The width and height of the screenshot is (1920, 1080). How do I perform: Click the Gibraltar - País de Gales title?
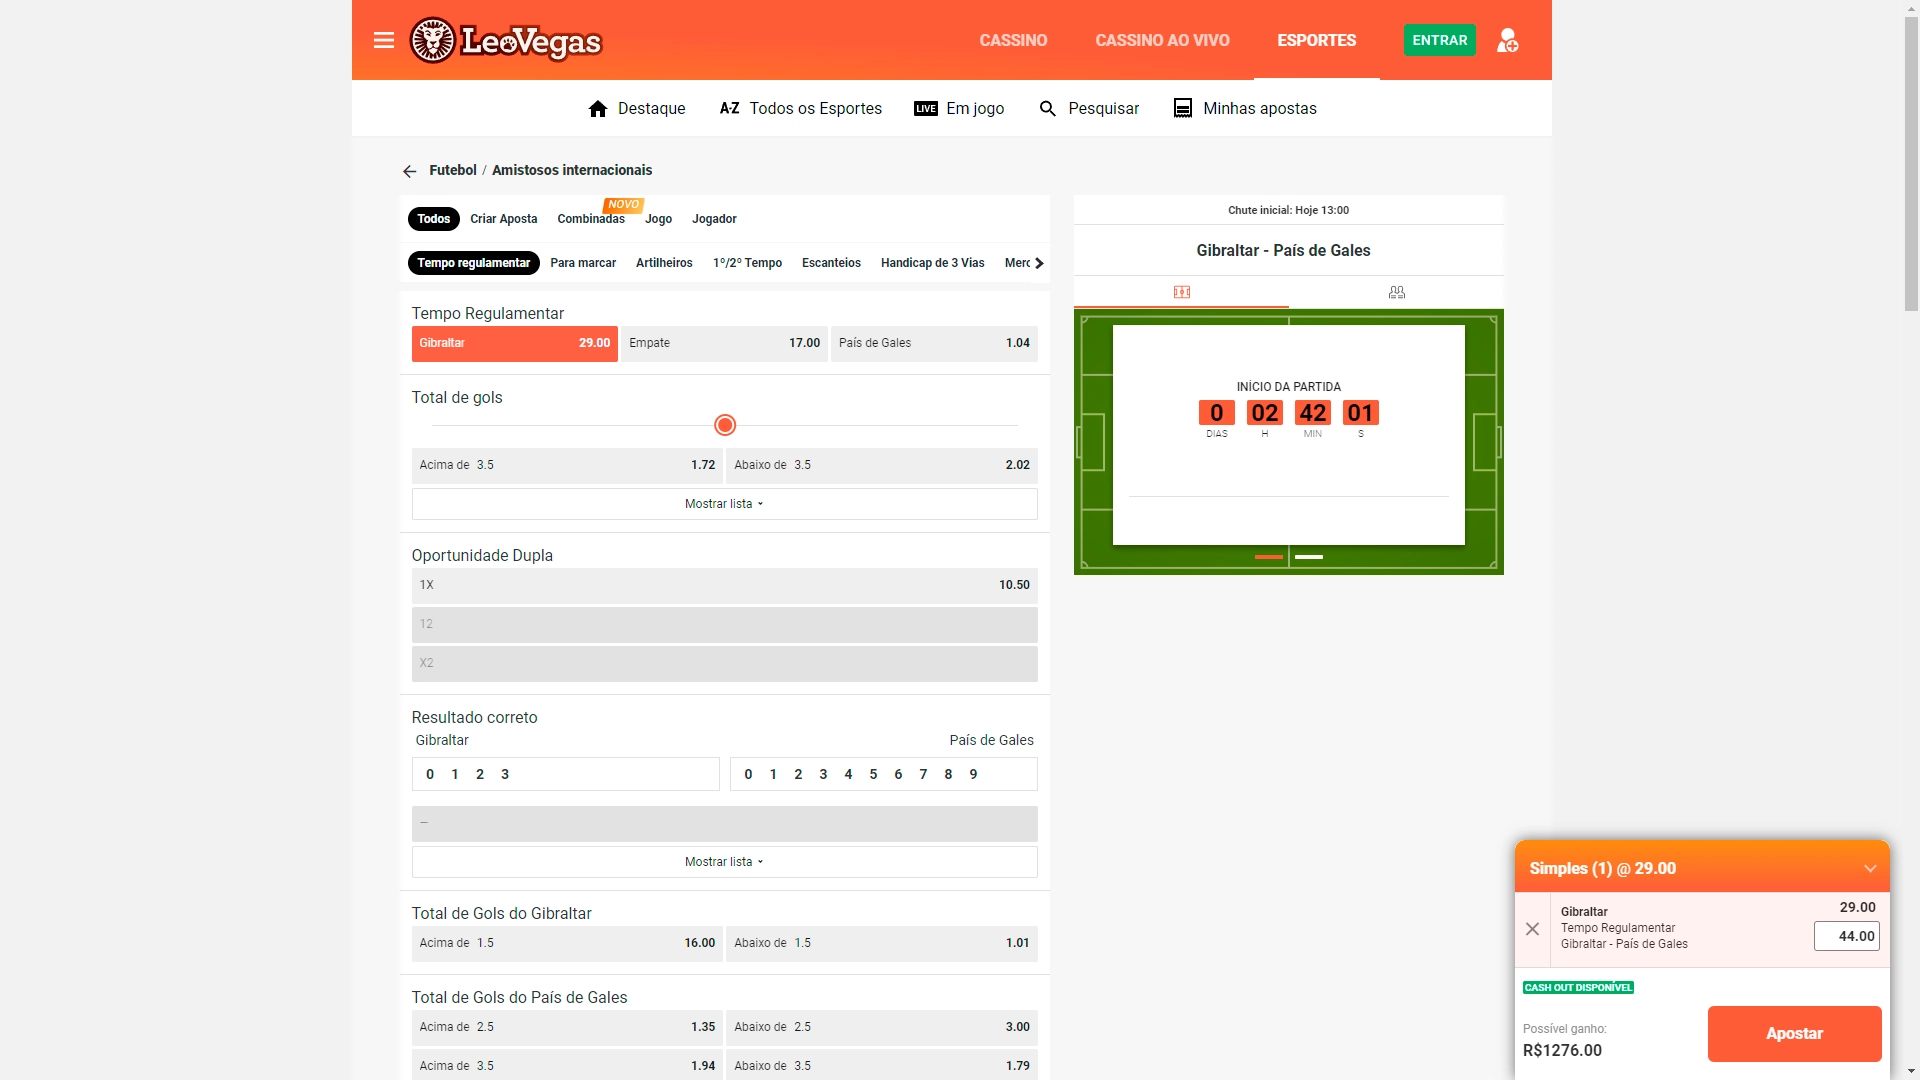[x=1283, y=250]
